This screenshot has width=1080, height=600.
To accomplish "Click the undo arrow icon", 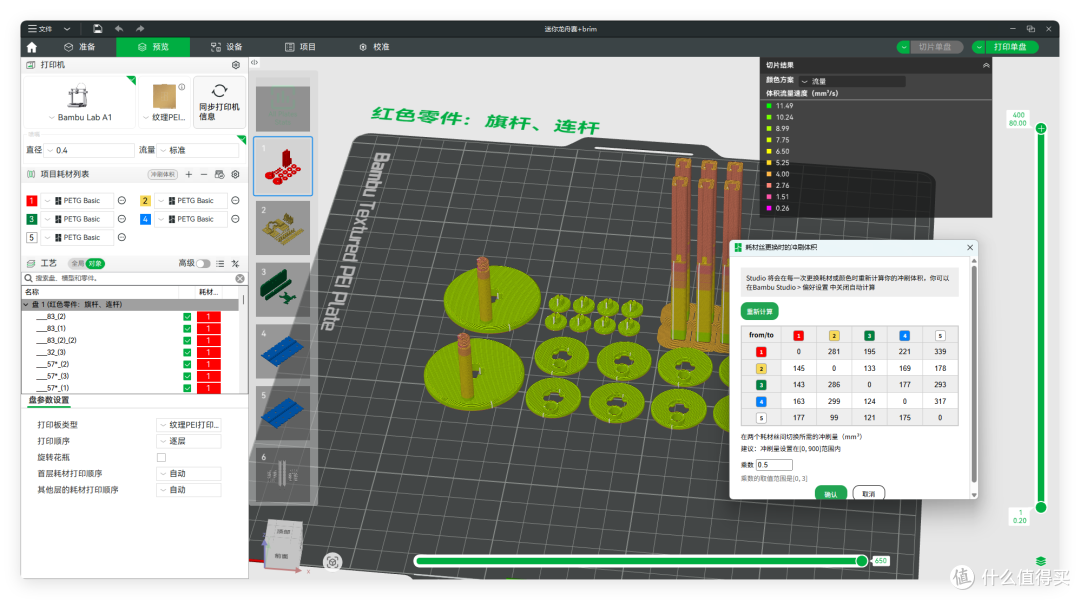I will [x=119, y=29].
